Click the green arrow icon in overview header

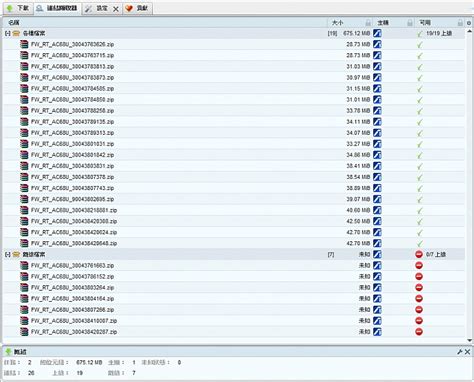coord(8,352)
